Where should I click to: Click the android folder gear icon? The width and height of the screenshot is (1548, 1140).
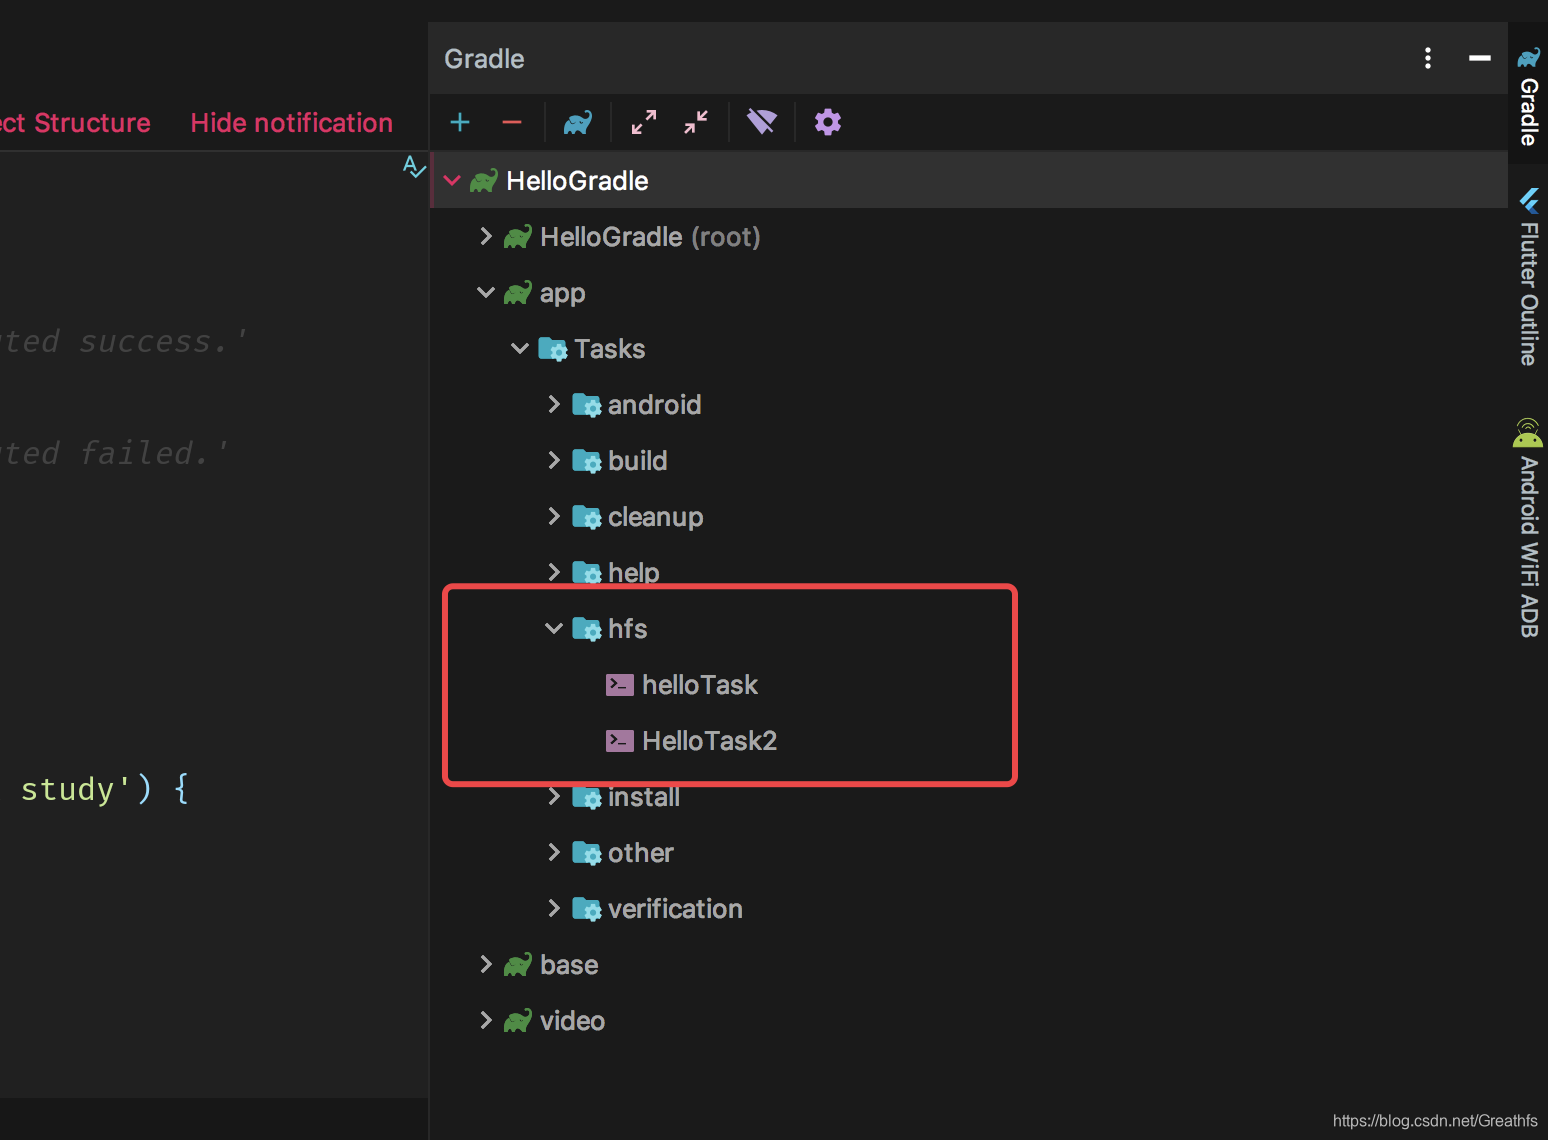[x=587, y=405]
